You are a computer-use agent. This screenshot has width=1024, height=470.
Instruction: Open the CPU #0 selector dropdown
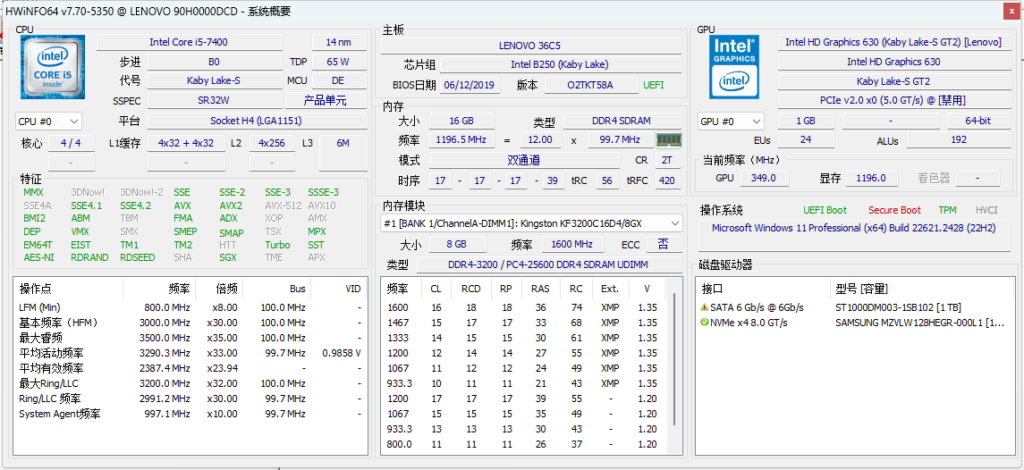click(x=48, y=121)
